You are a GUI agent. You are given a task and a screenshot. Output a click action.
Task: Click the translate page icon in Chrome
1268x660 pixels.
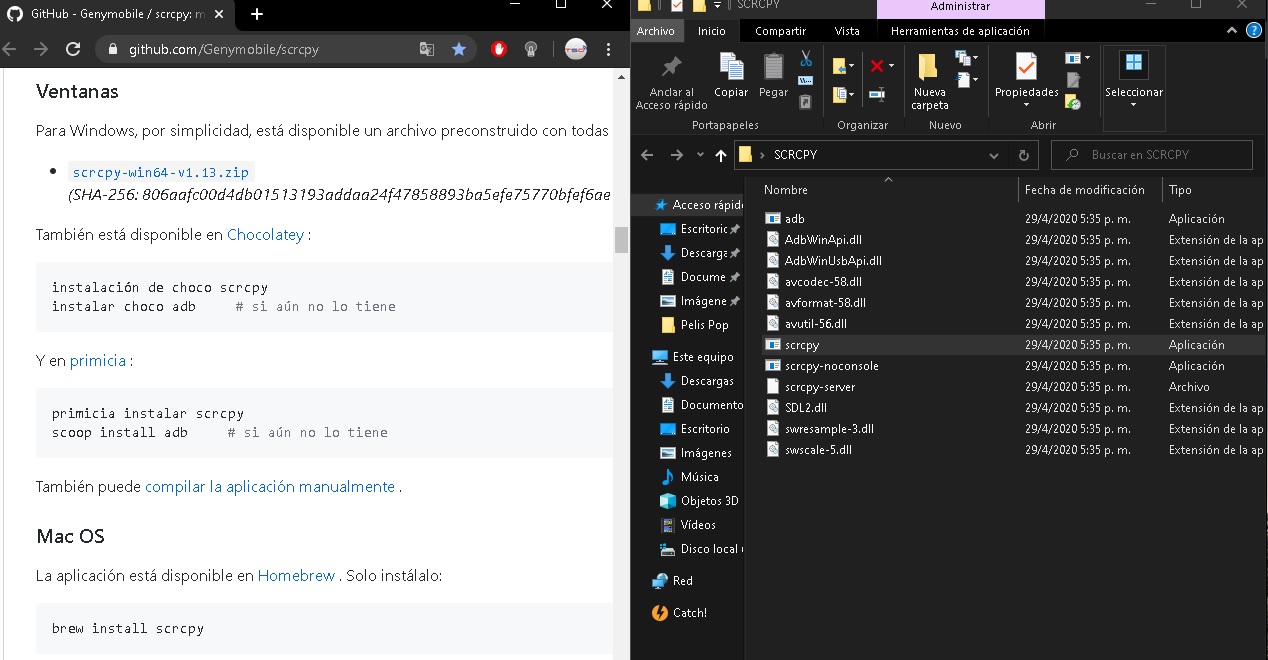(x=427, y=48)
